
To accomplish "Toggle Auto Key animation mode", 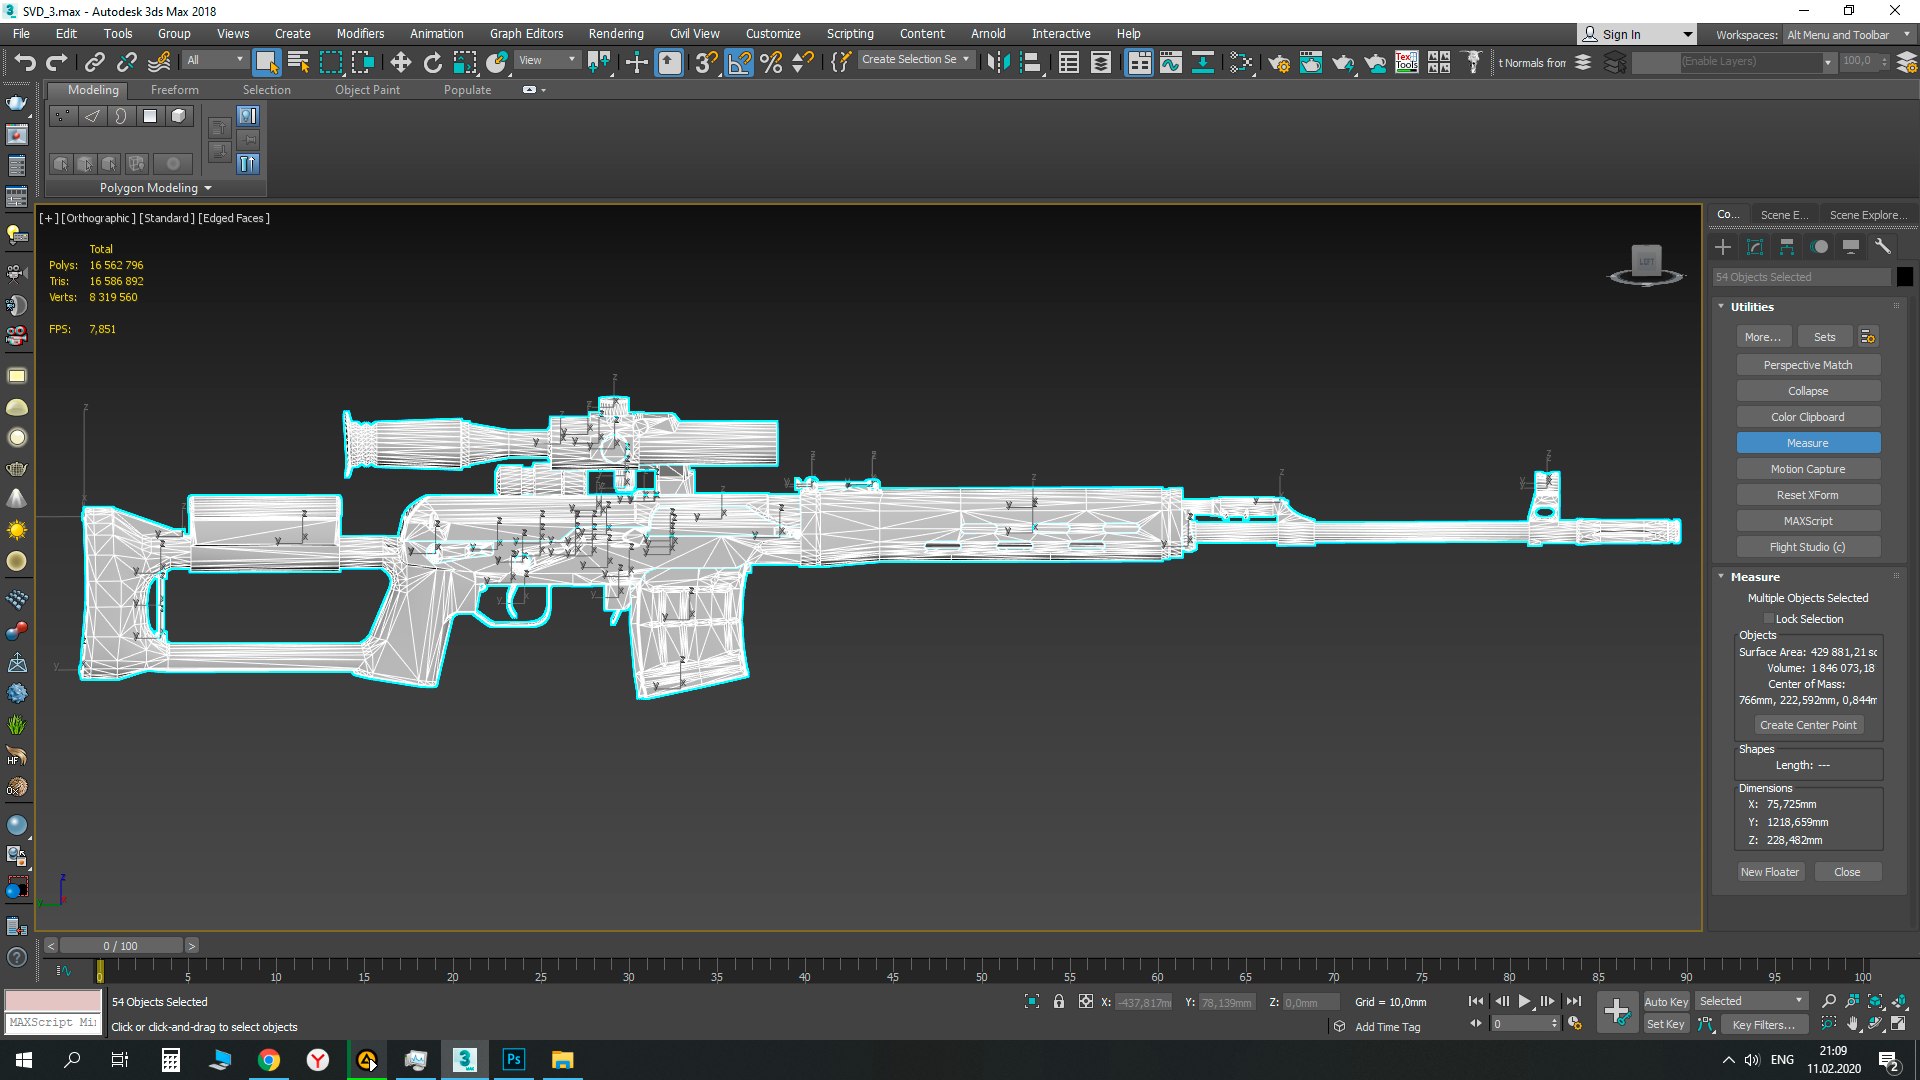I will click(x=1665, y=1001).
